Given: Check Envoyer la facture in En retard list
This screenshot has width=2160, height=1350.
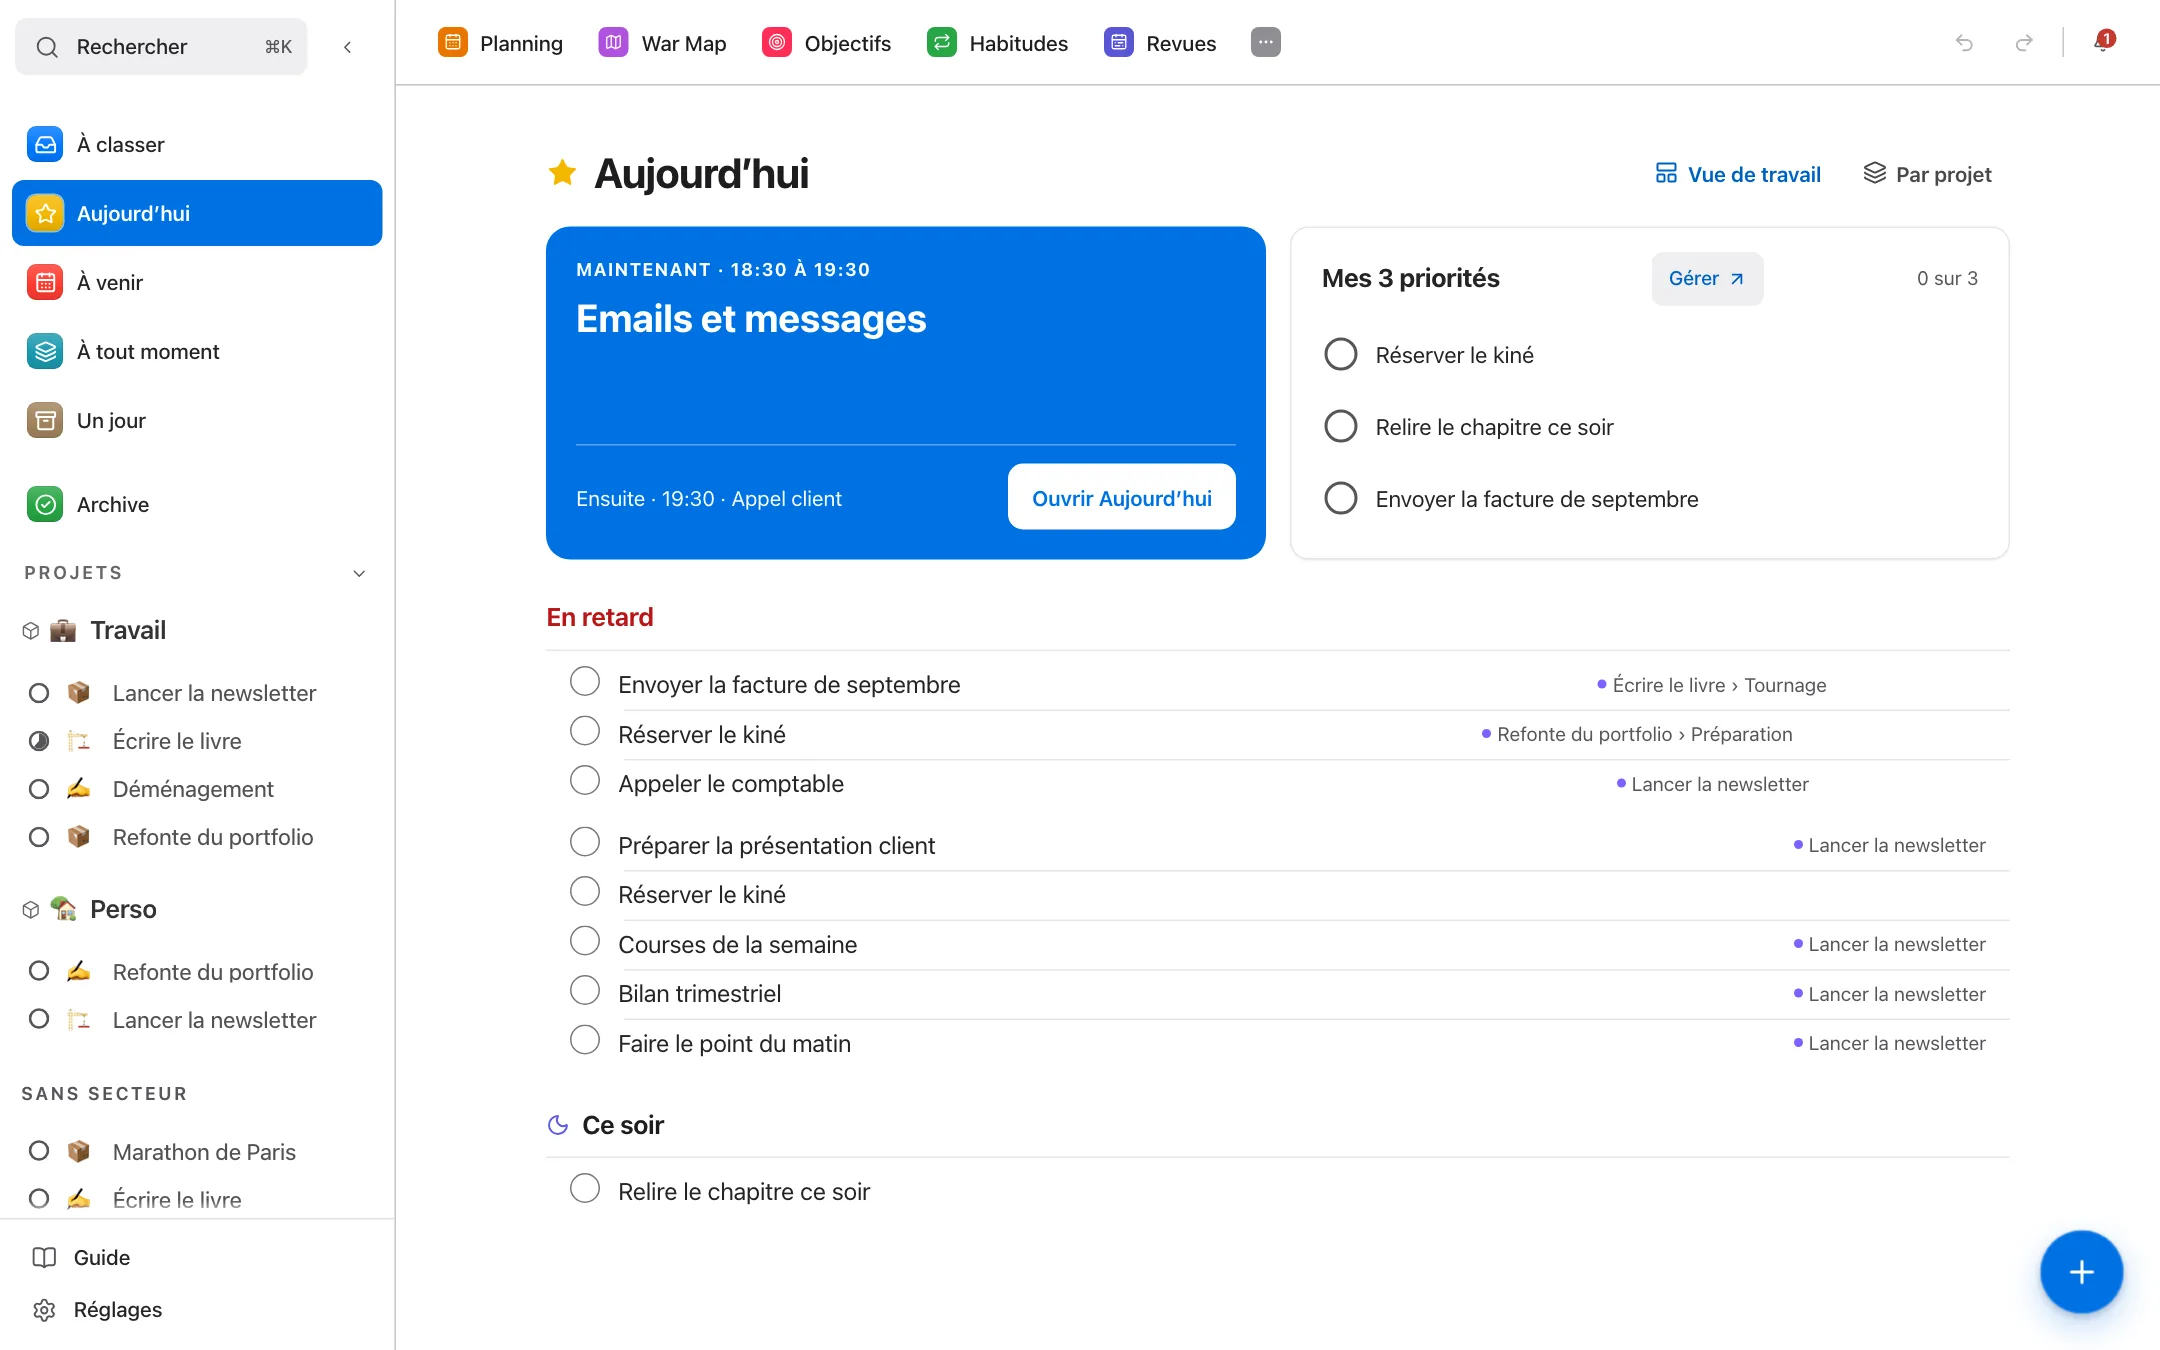Looking at the screenshot, I should click(x=585, y=682).
